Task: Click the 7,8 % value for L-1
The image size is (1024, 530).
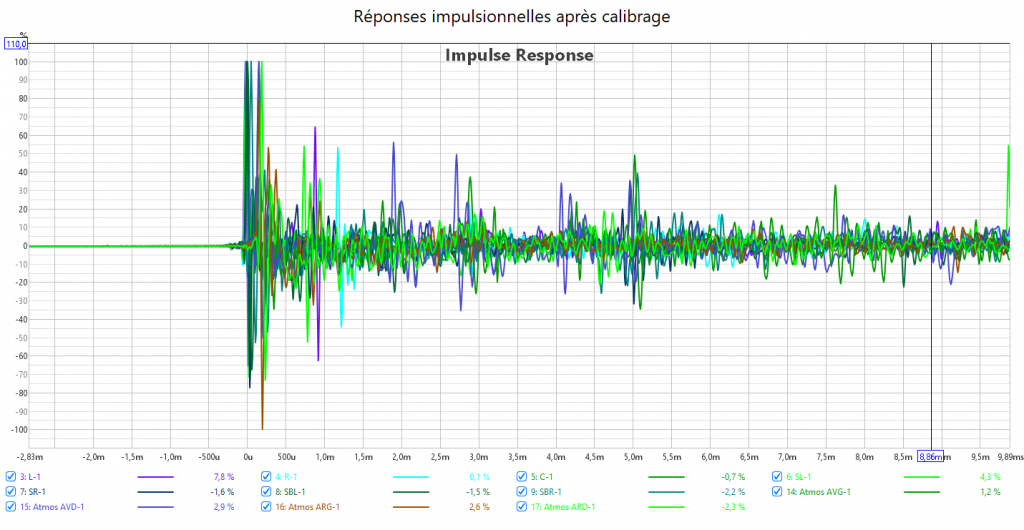Action: click(223, 477)
